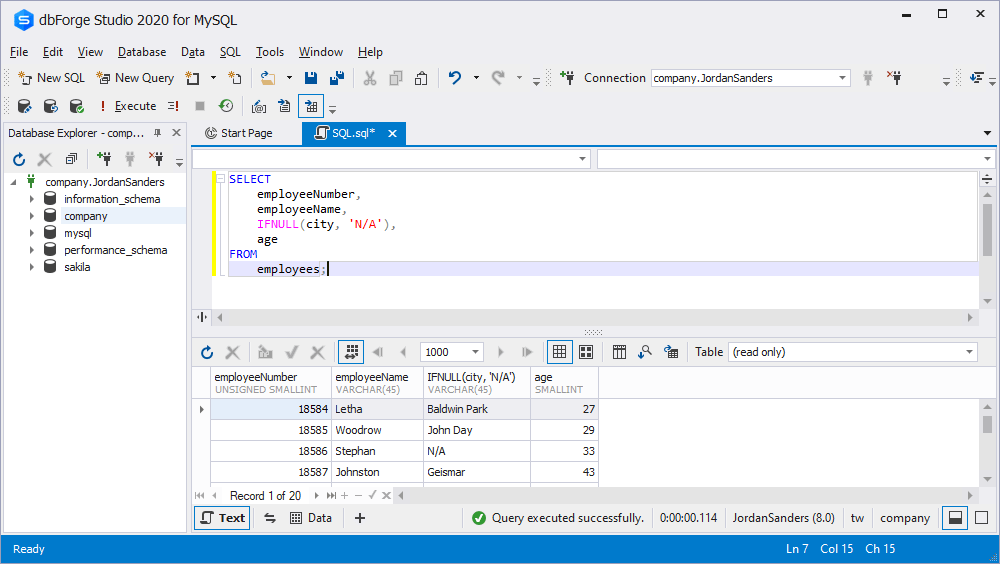Click the SQL editor vertical scrollbar
Viewport: 1000px width, 564px height.
click(987, 230)
